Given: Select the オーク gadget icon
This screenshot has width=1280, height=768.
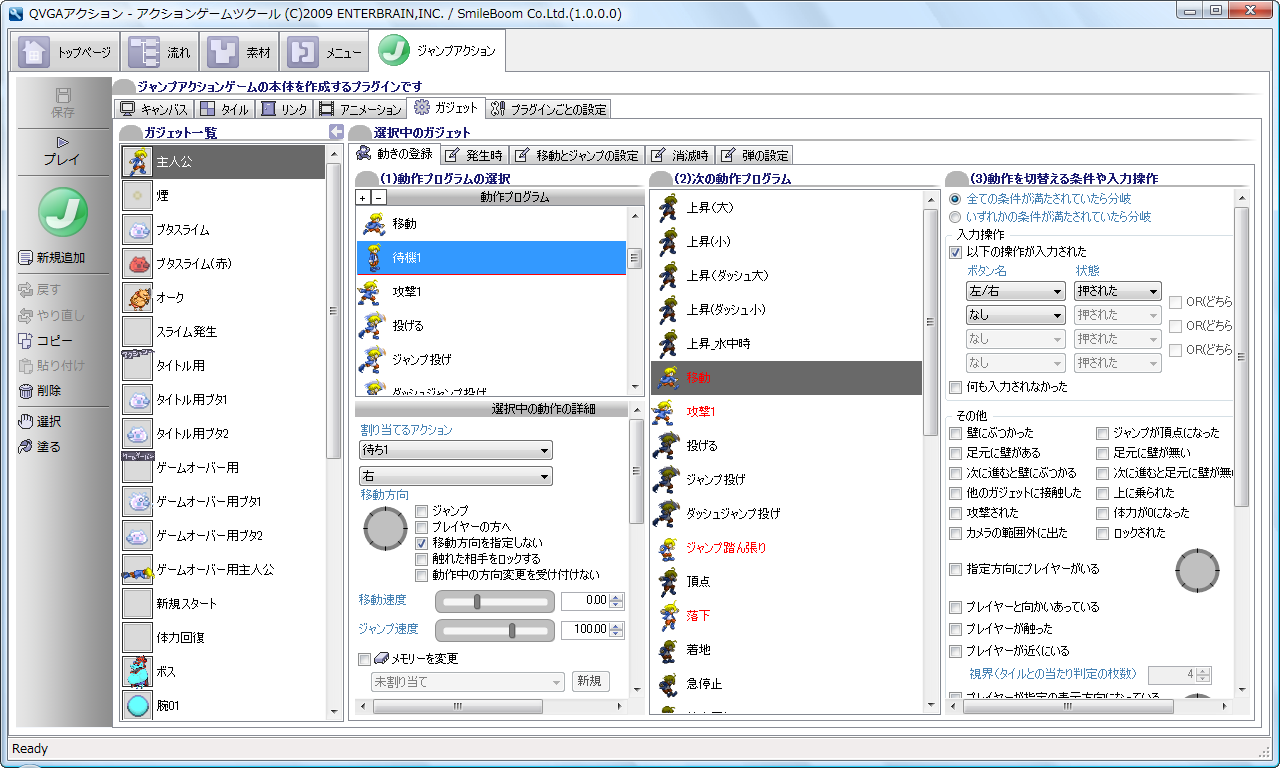Looking at the screenshot, I should tap(137, 298).
